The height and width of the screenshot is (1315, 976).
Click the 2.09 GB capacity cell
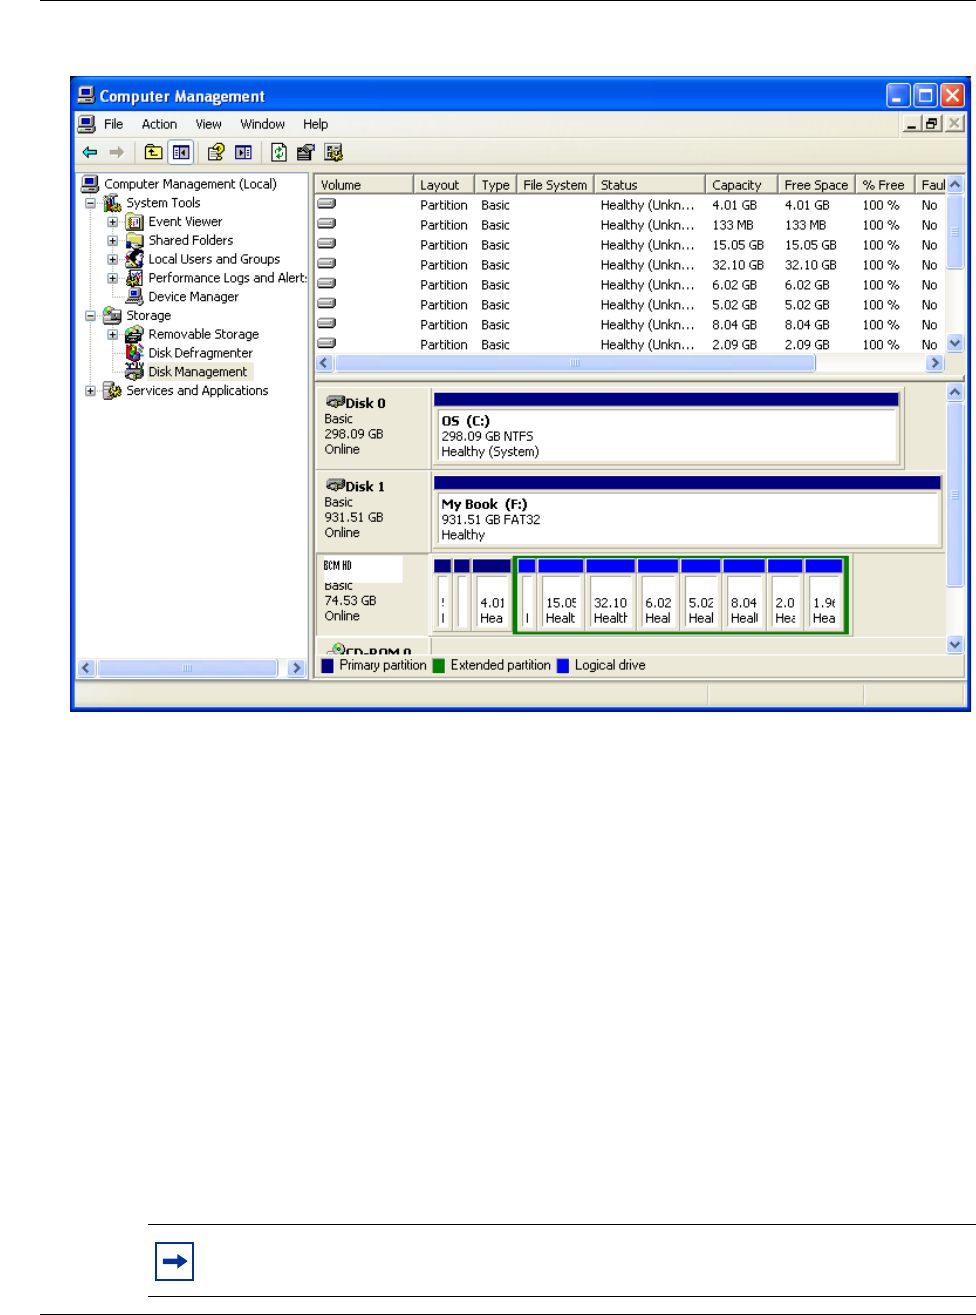pos(734,345)
